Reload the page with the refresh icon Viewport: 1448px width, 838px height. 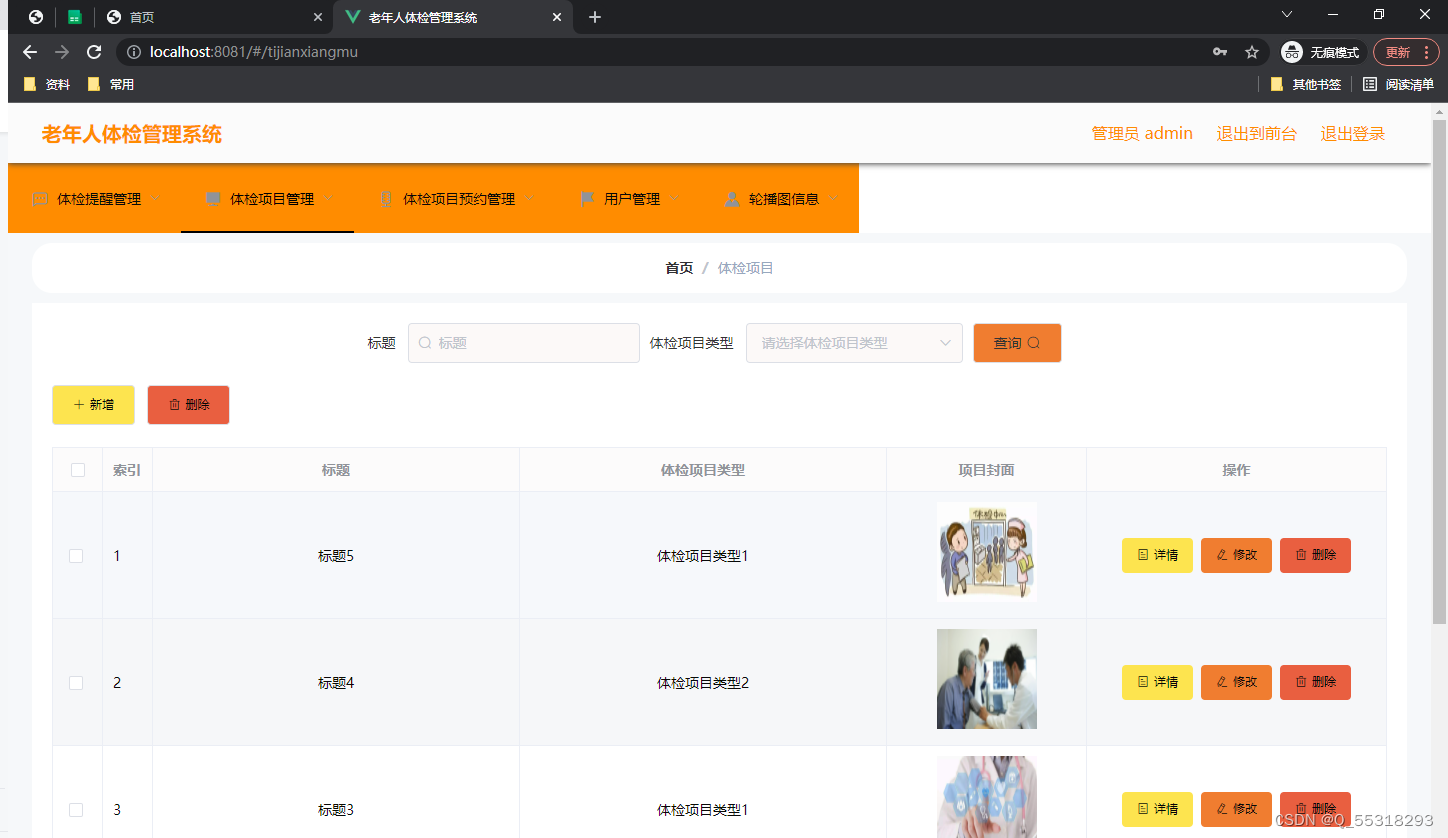(x=94, y=52)
